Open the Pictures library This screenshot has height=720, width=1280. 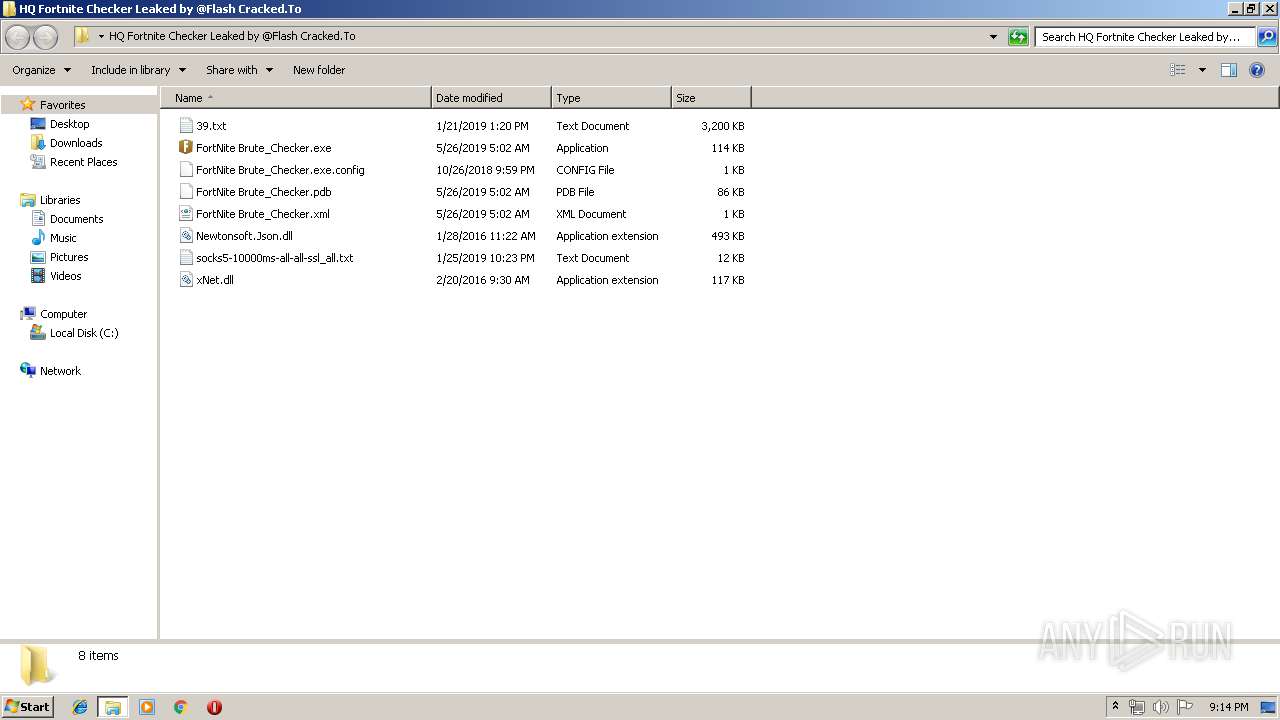[x=69, y=257]
